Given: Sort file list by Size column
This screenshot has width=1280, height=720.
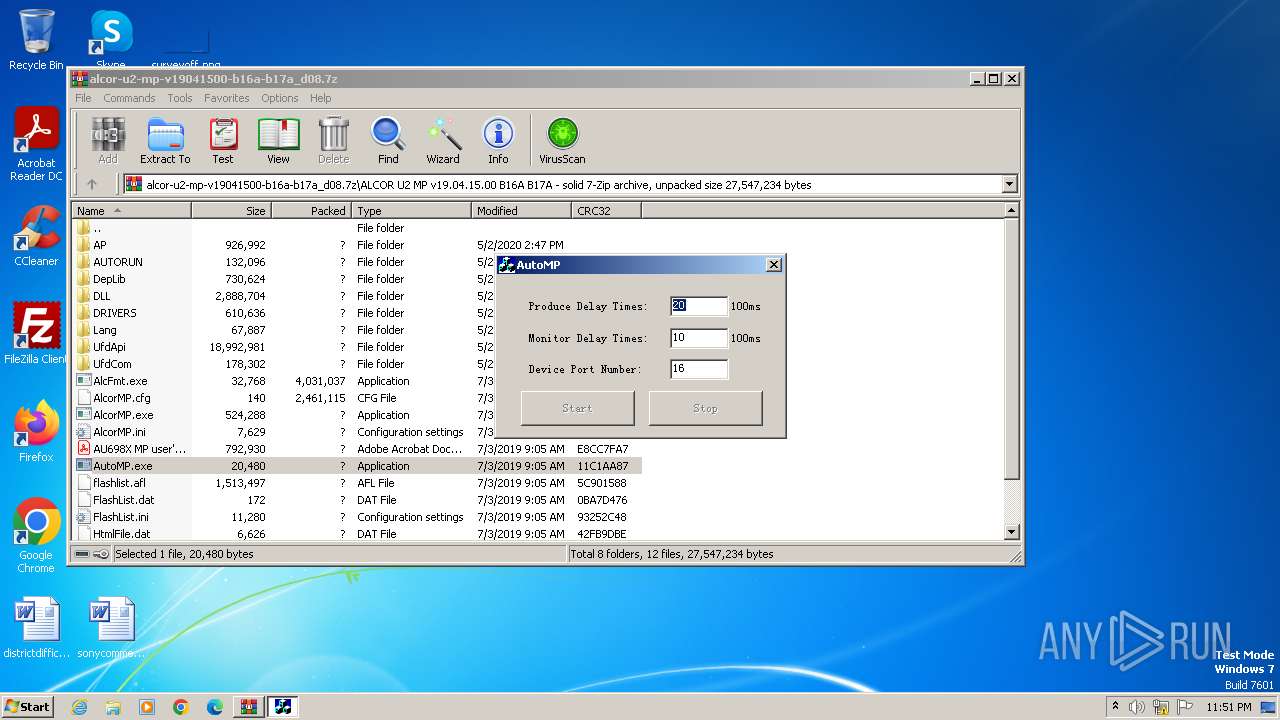Looking at the screenshot, I should (x=231, y=211).
